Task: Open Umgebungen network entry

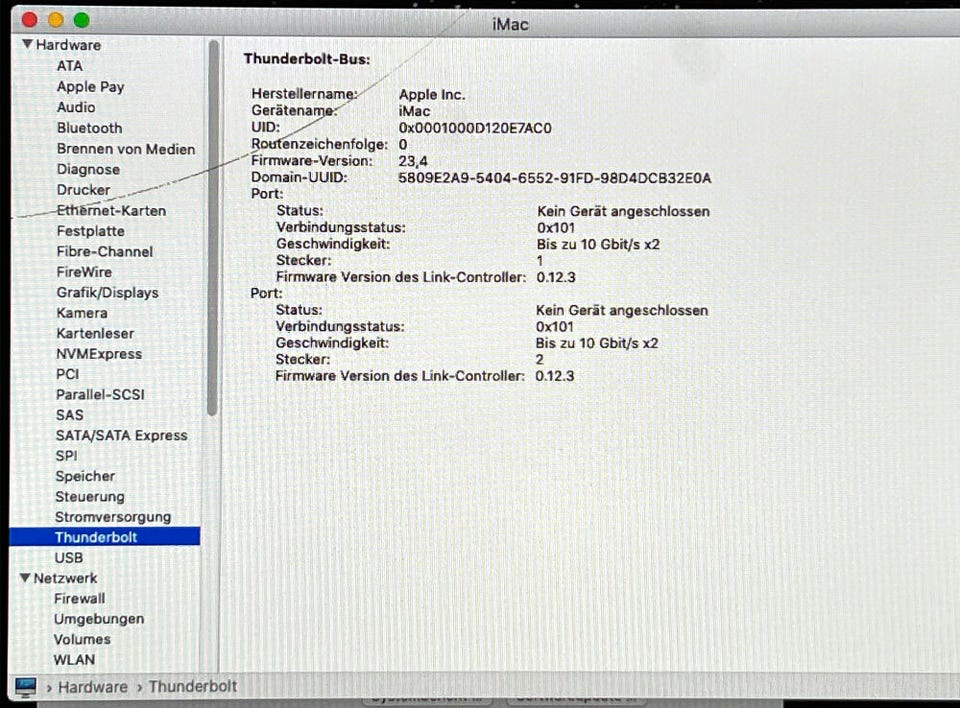Action: [x=99, y=619]
